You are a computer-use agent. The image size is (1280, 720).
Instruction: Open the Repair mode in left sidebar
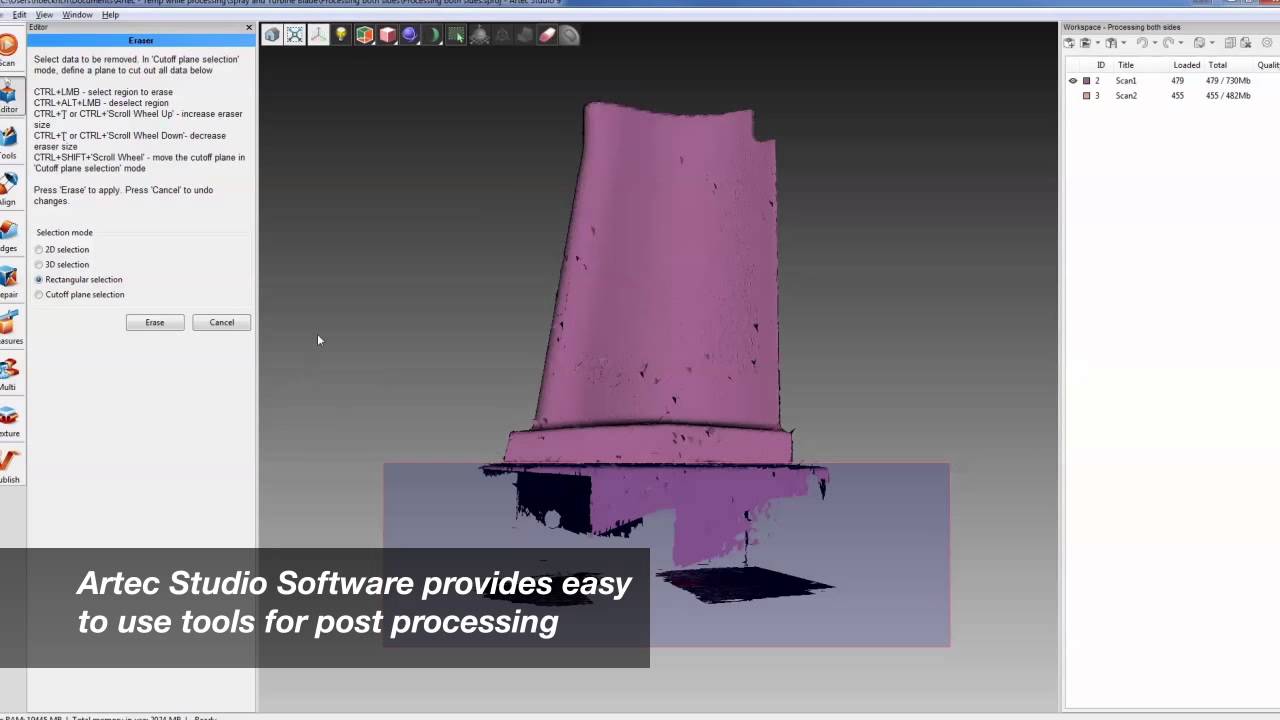[x=8, y=282]
